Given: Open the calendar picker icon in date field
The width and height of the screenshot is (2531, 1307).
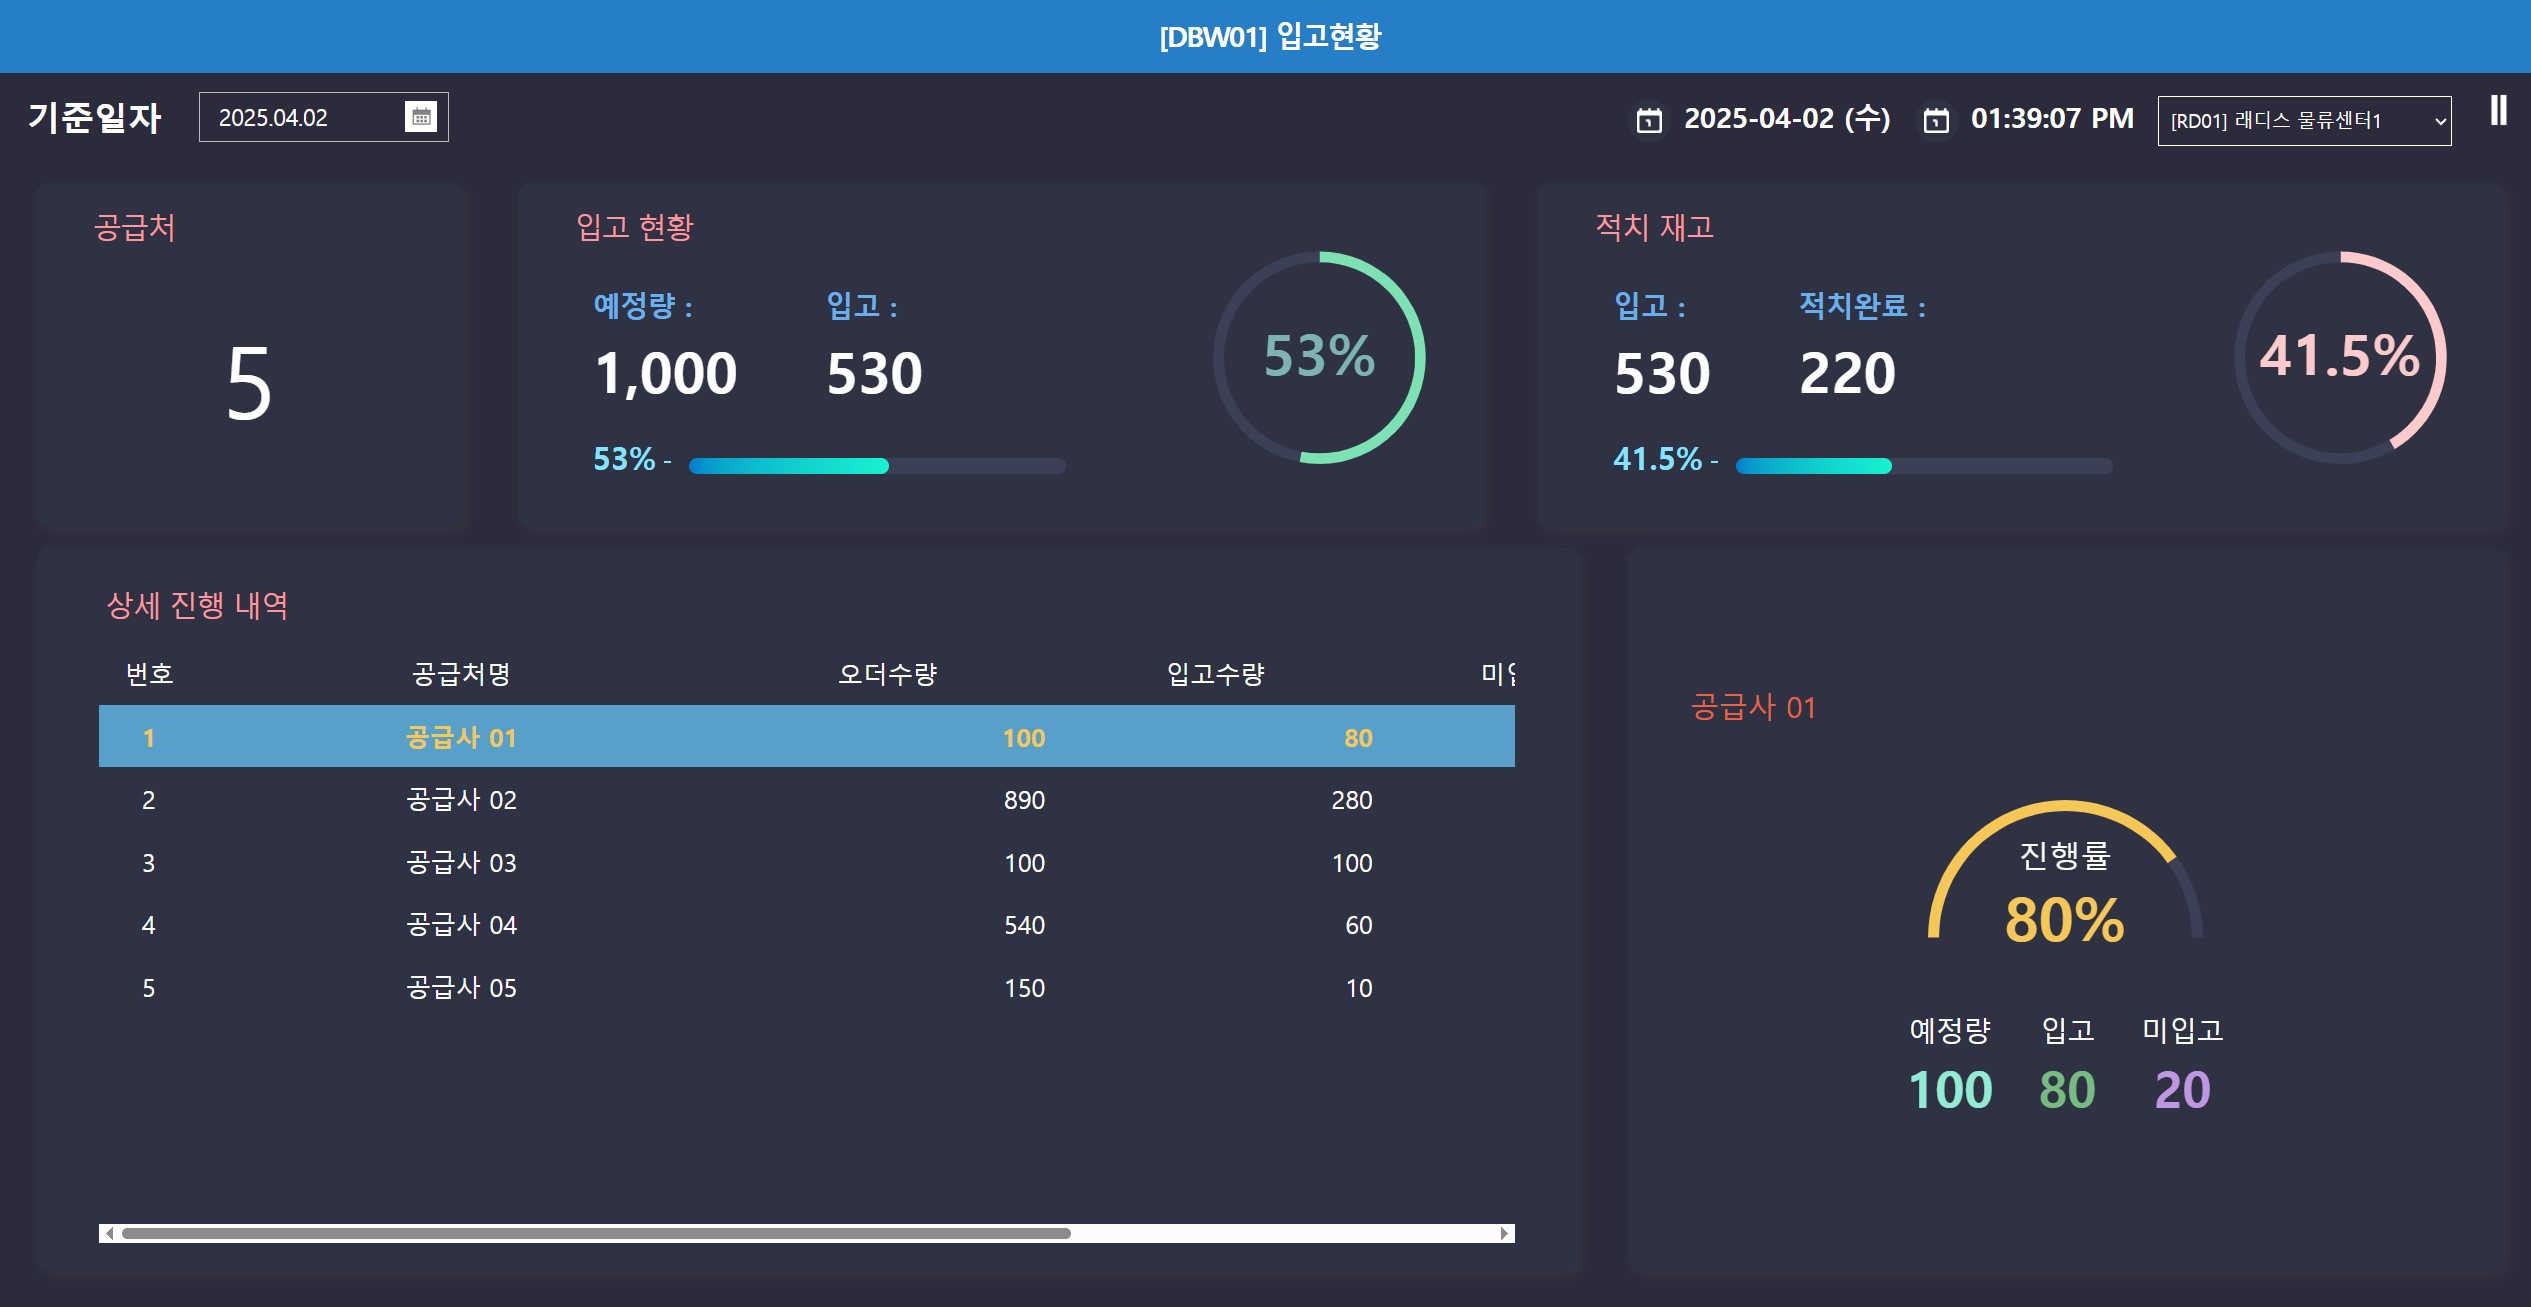Looking at the screenshot, I should 421,117.
